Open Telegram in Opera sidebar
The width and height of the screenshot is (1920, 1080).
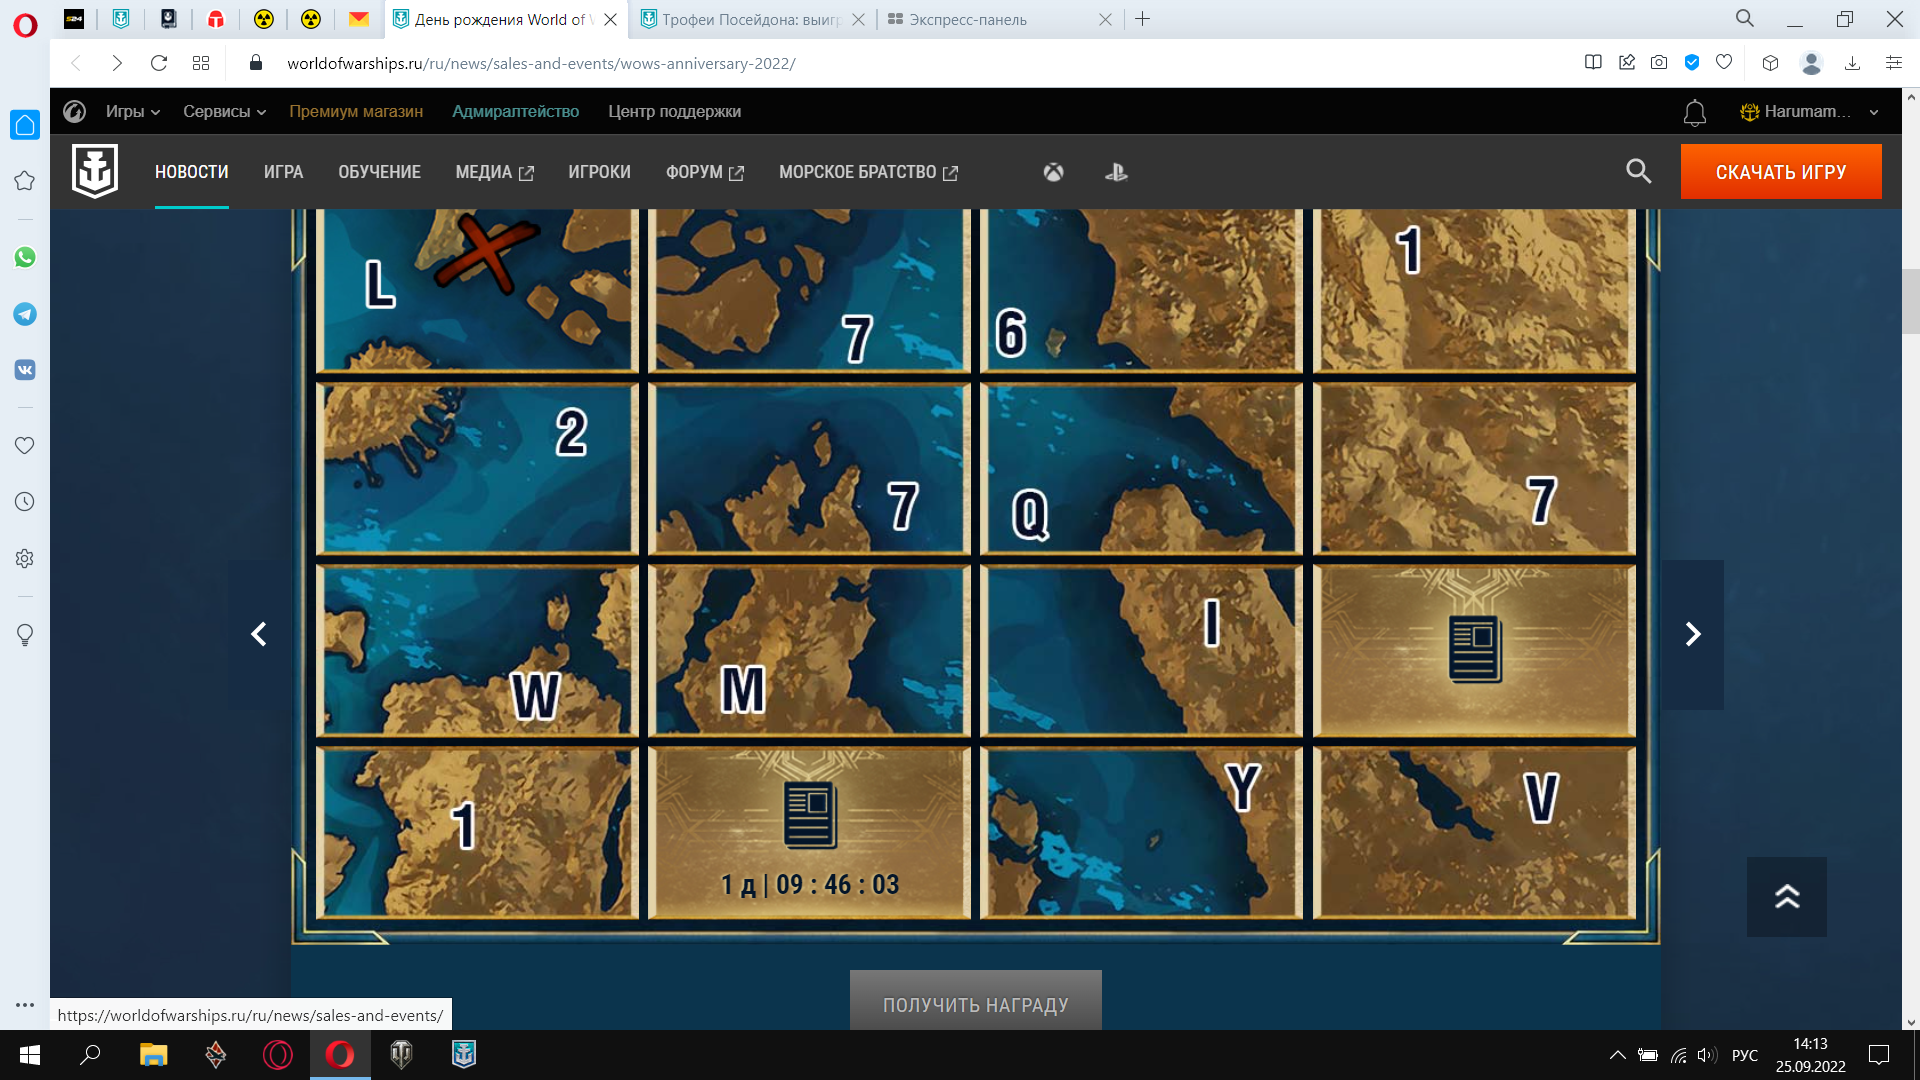tap(25, 314)
